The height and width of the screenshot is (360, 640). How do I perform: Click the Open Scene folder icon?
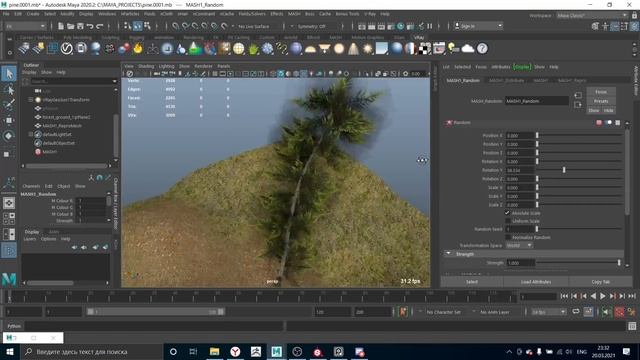tap(70, 26)
